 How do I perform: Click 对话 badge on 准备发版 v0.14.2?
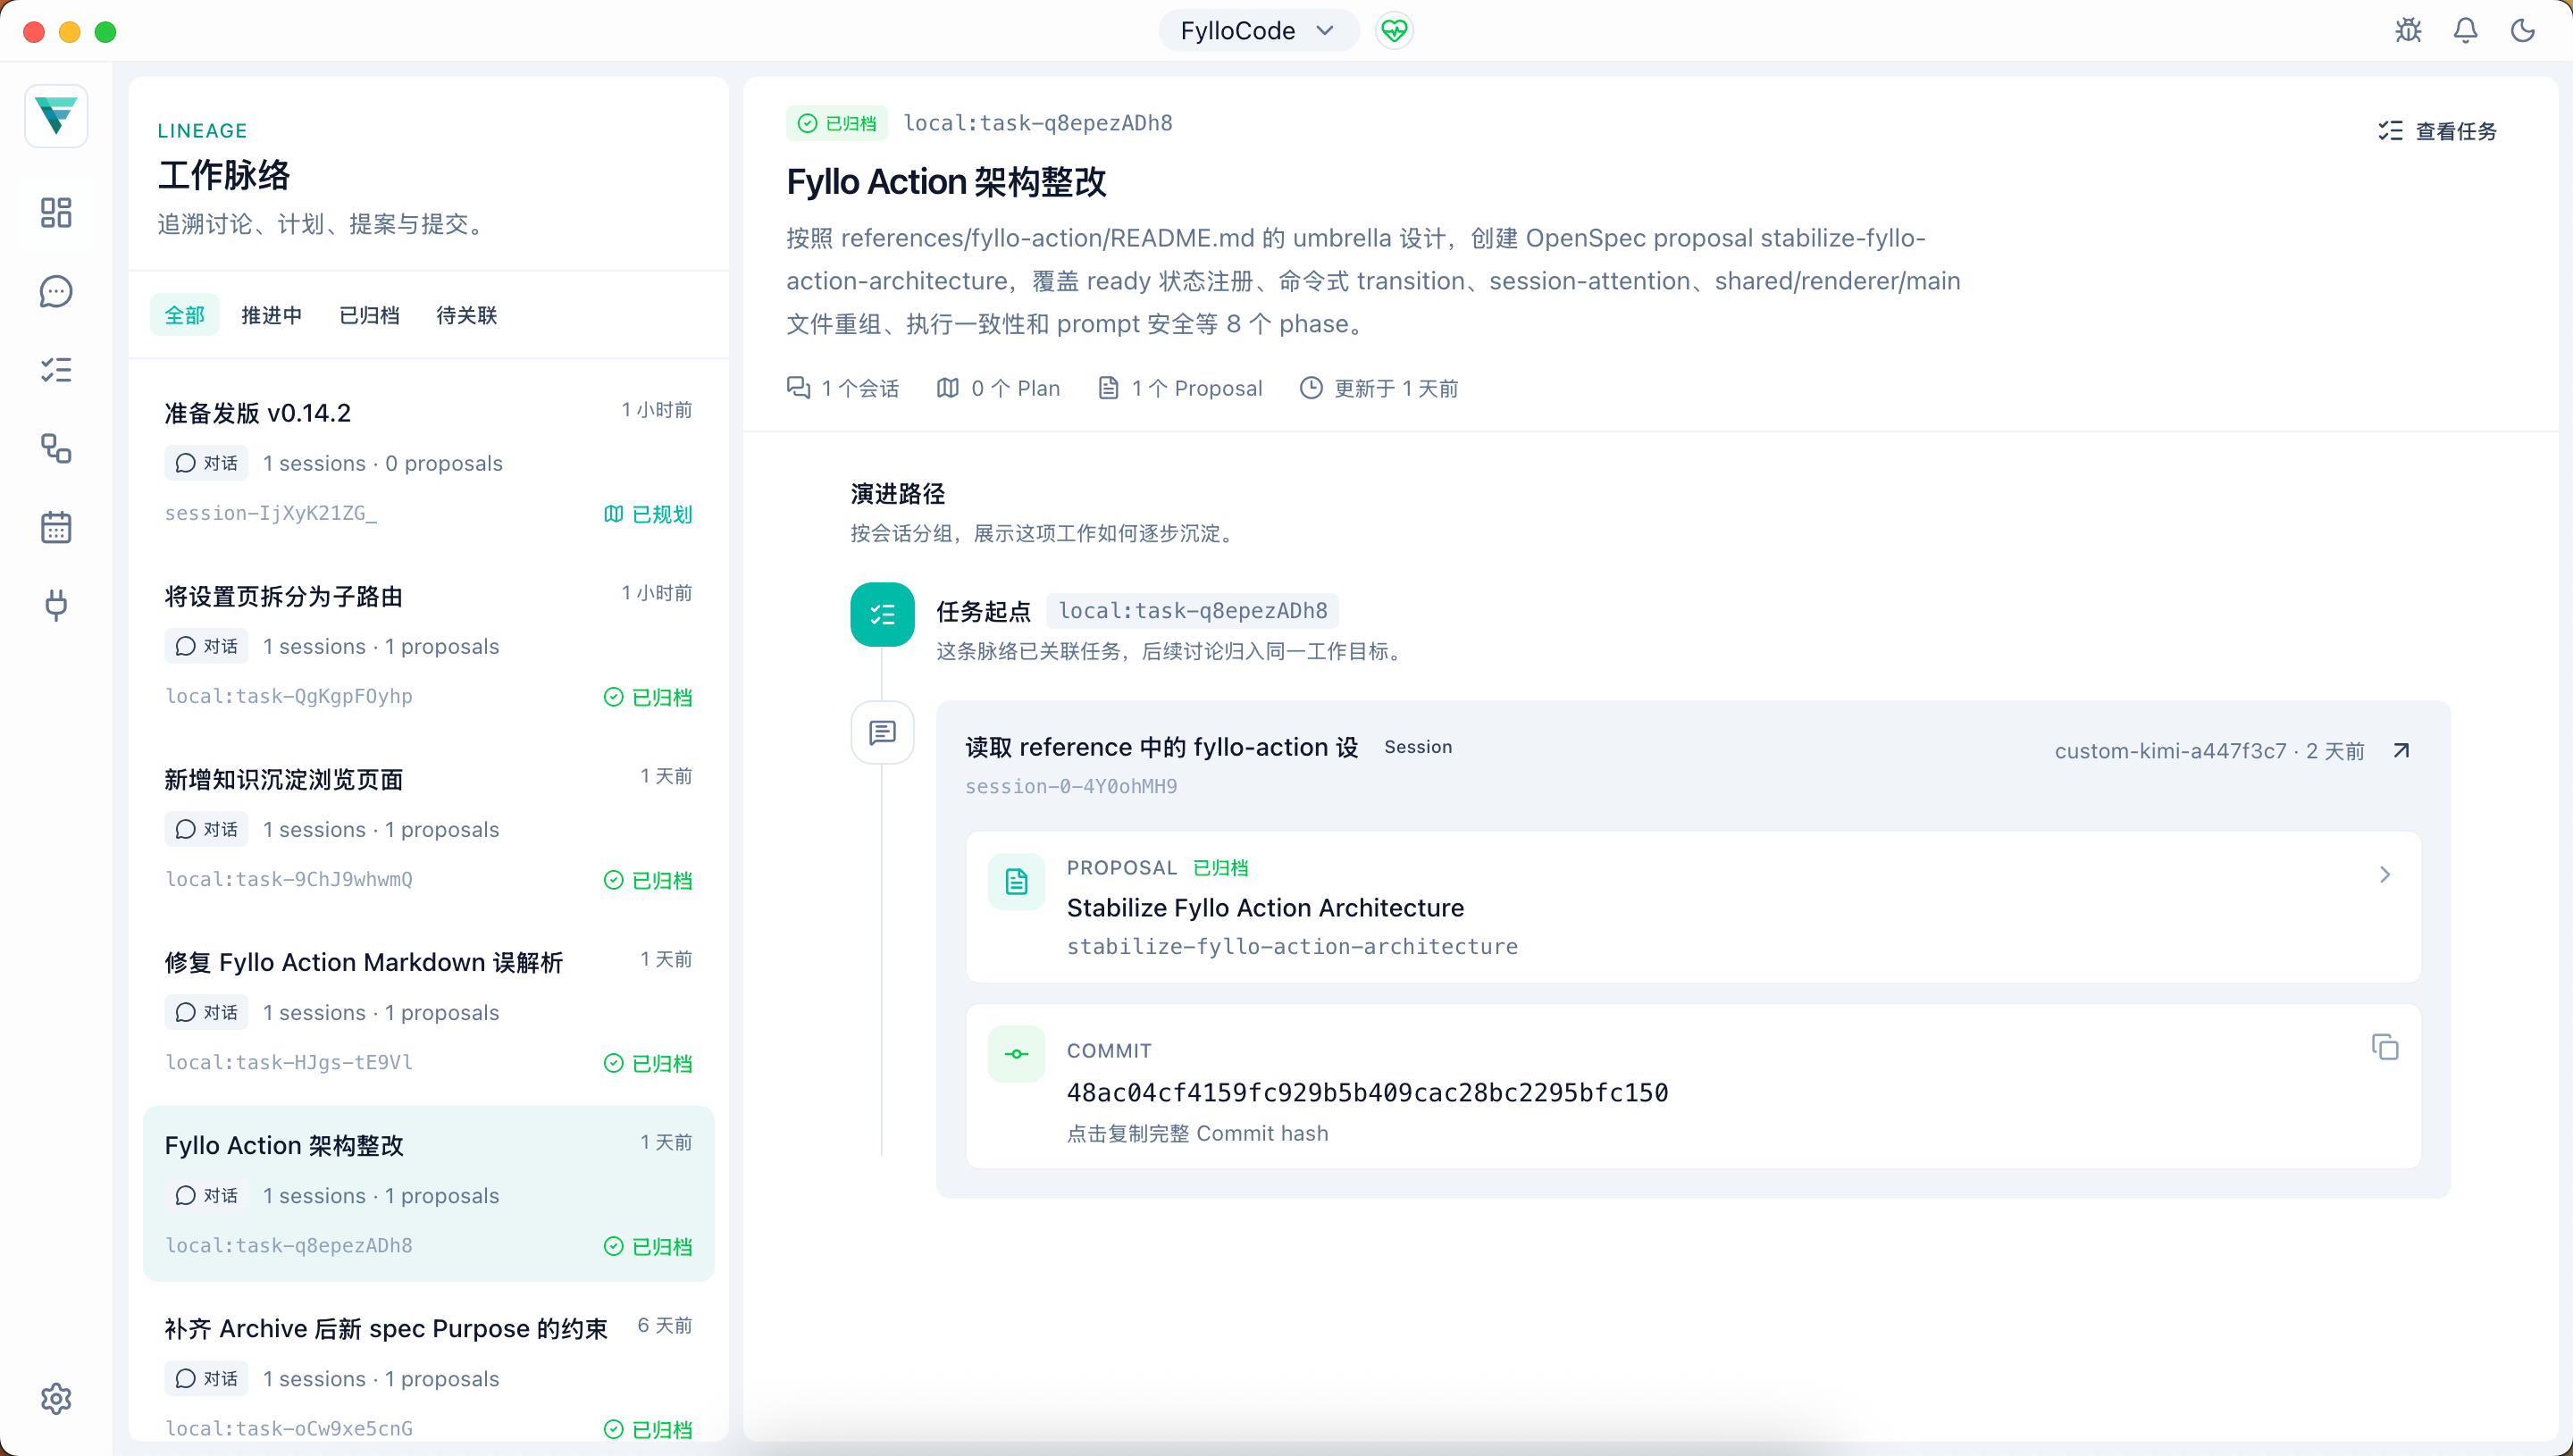(x=206, y=463)
